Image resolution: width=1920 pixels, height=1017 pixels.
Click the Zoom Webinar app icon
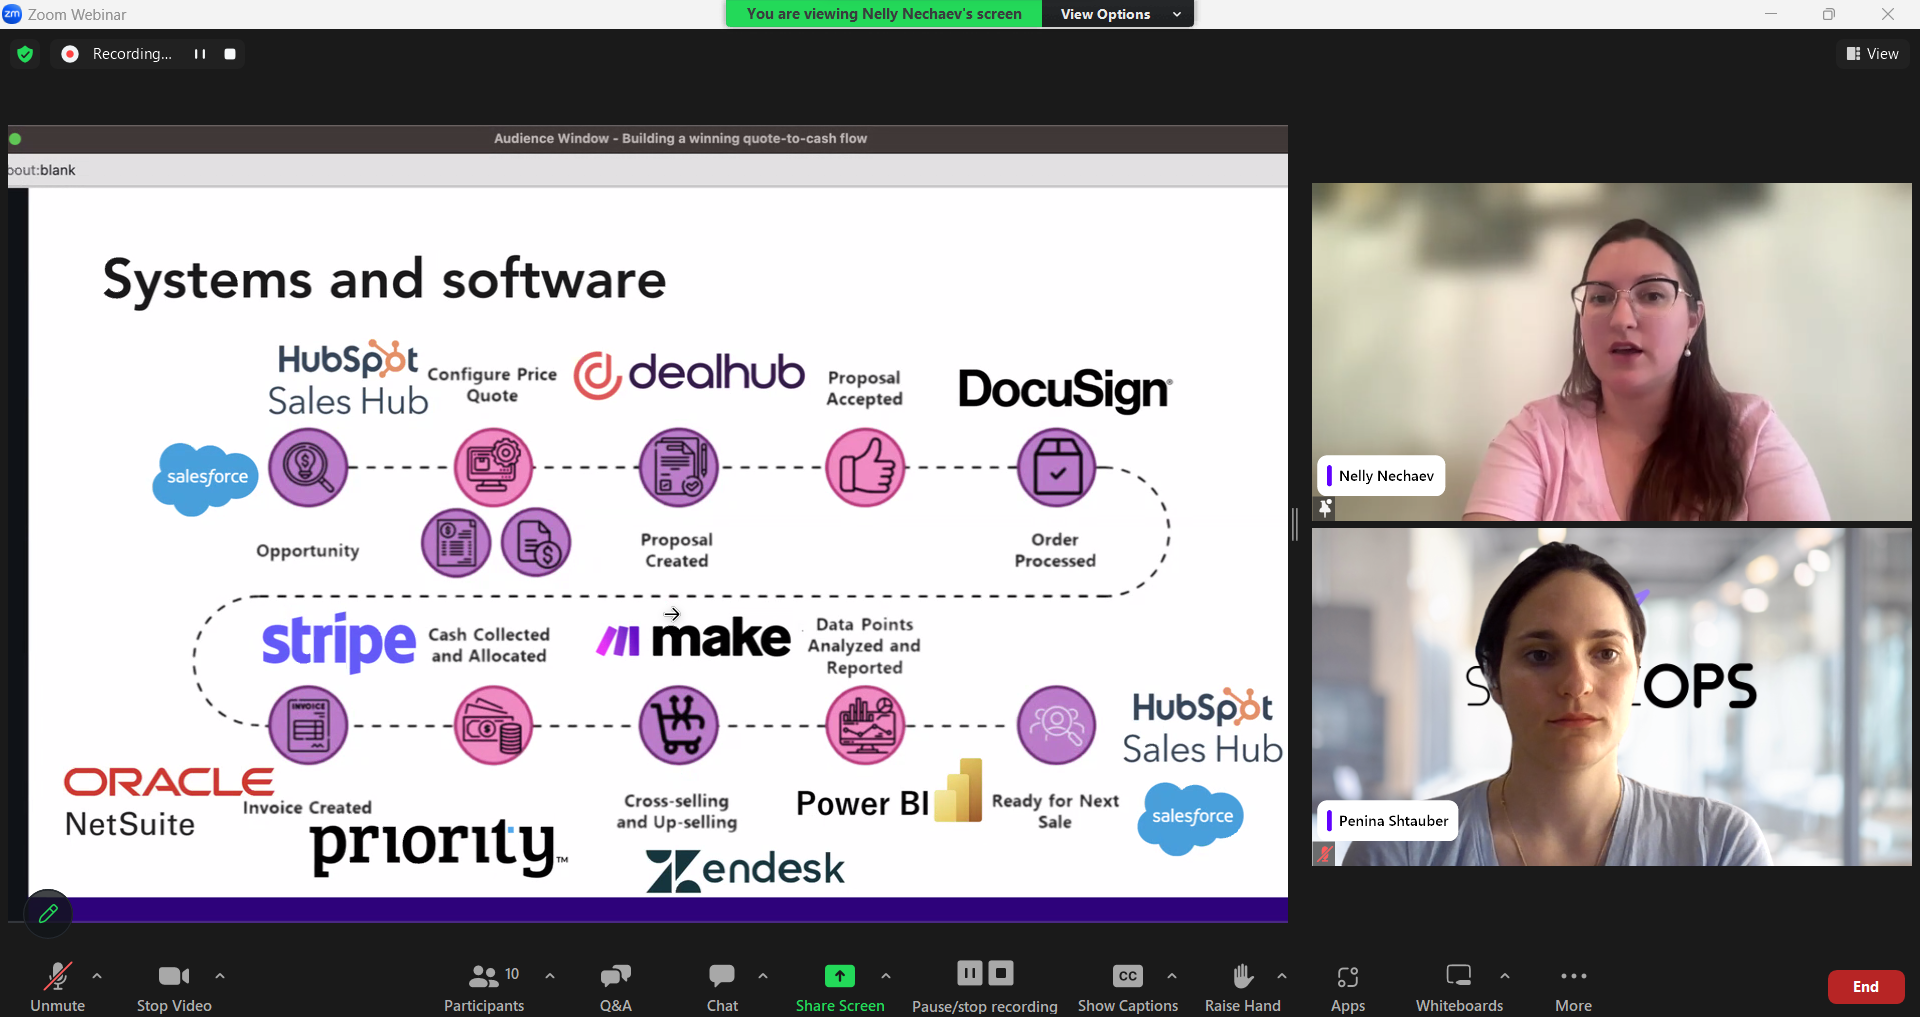click(12, 14)
